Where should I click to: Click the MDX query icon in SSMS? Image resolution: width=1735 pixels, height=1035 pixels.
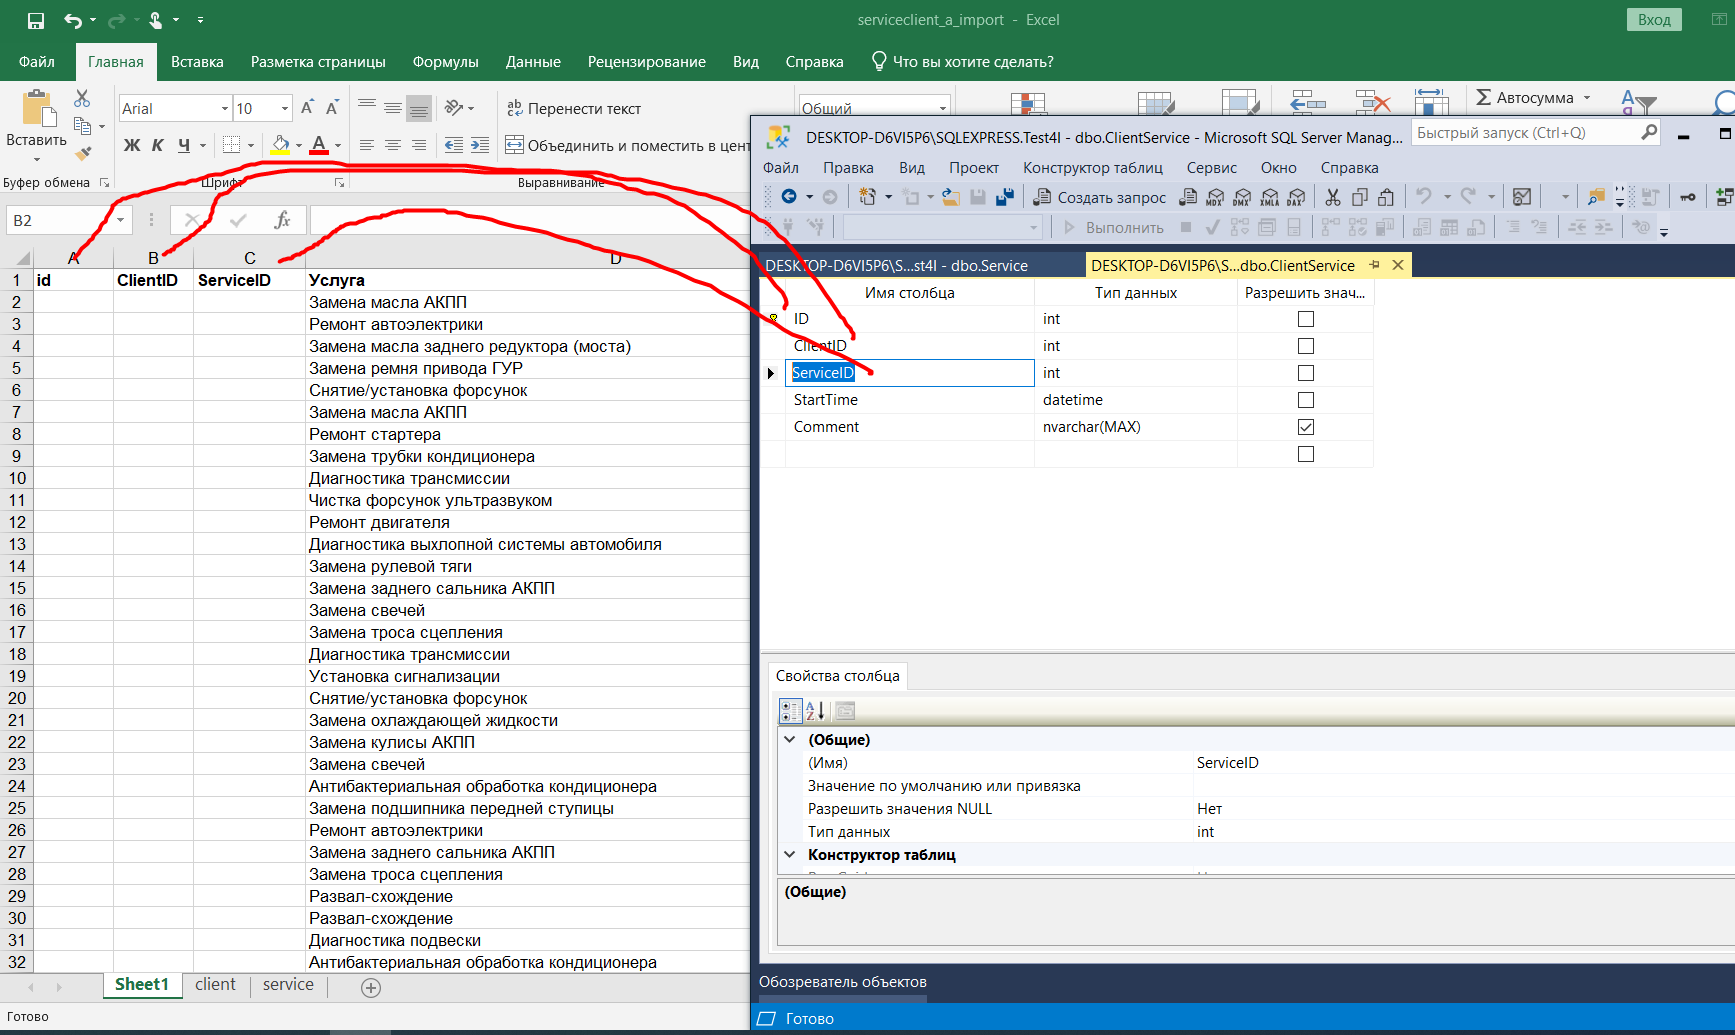tap(1215, 197)
